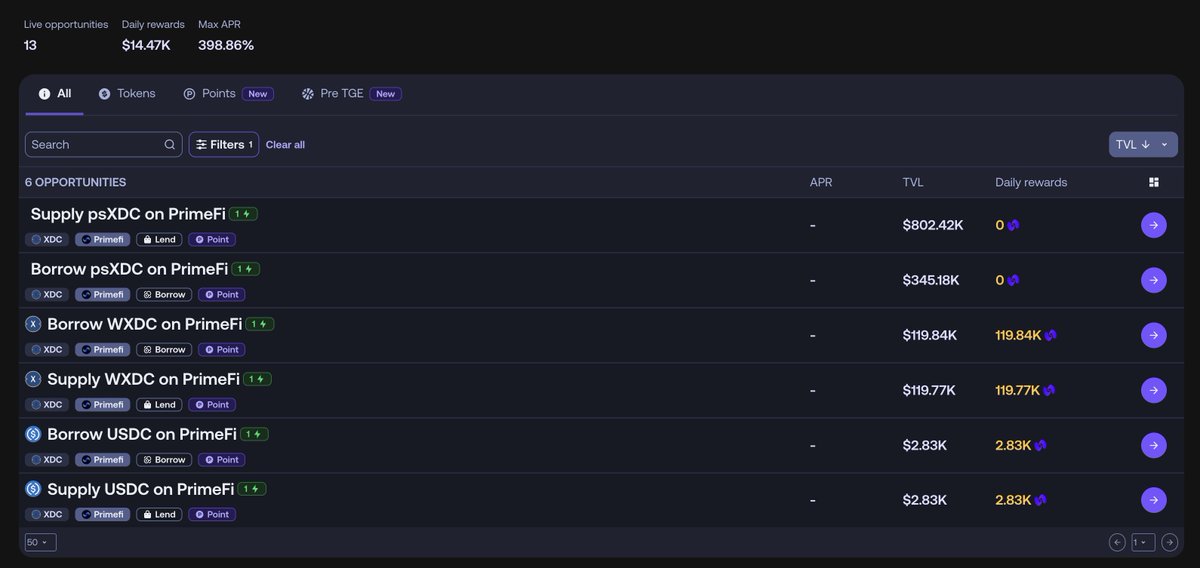This screenshot has width=1200, height=568.
Task: Open Supply psXDC on PrimeFi opportunity title
Action: coord(129,214)
